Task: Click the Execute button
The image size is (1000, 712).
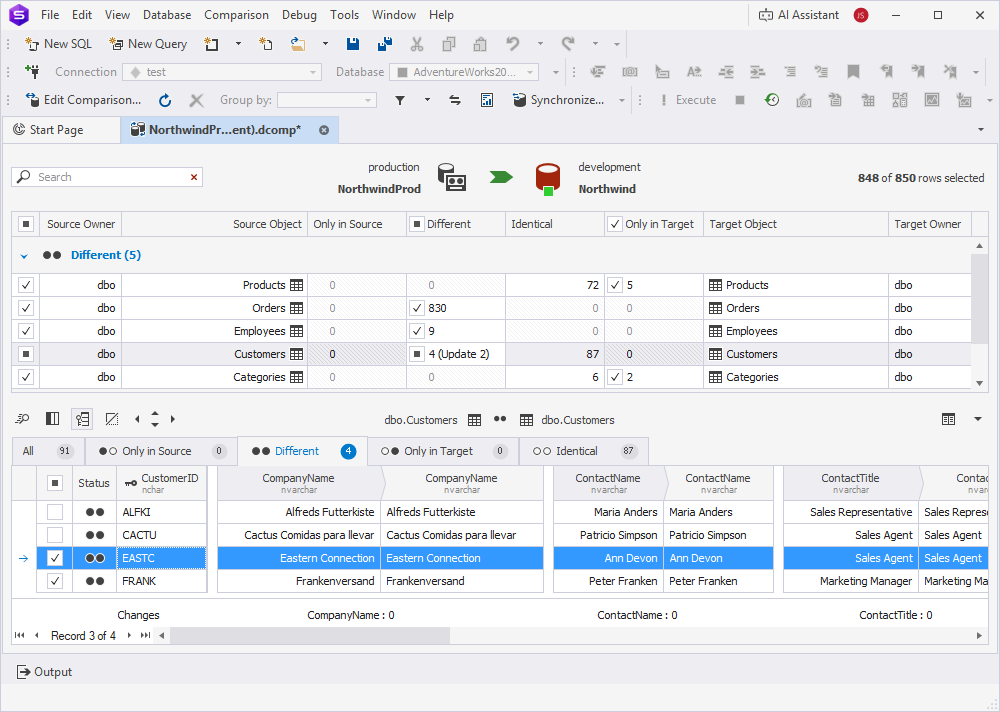Action: tap(695, 100)
